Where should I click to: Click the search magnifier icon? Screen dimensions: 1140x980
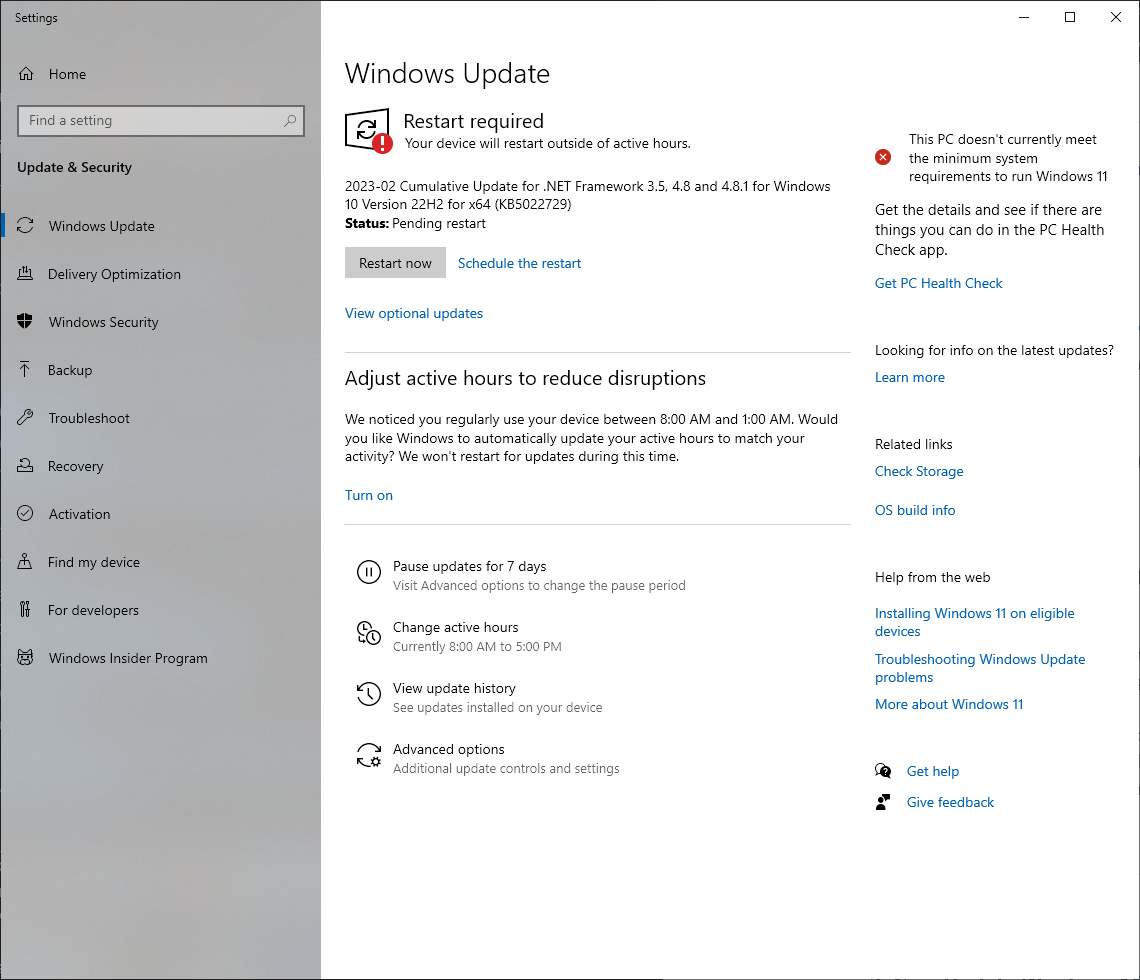(290, 120)
